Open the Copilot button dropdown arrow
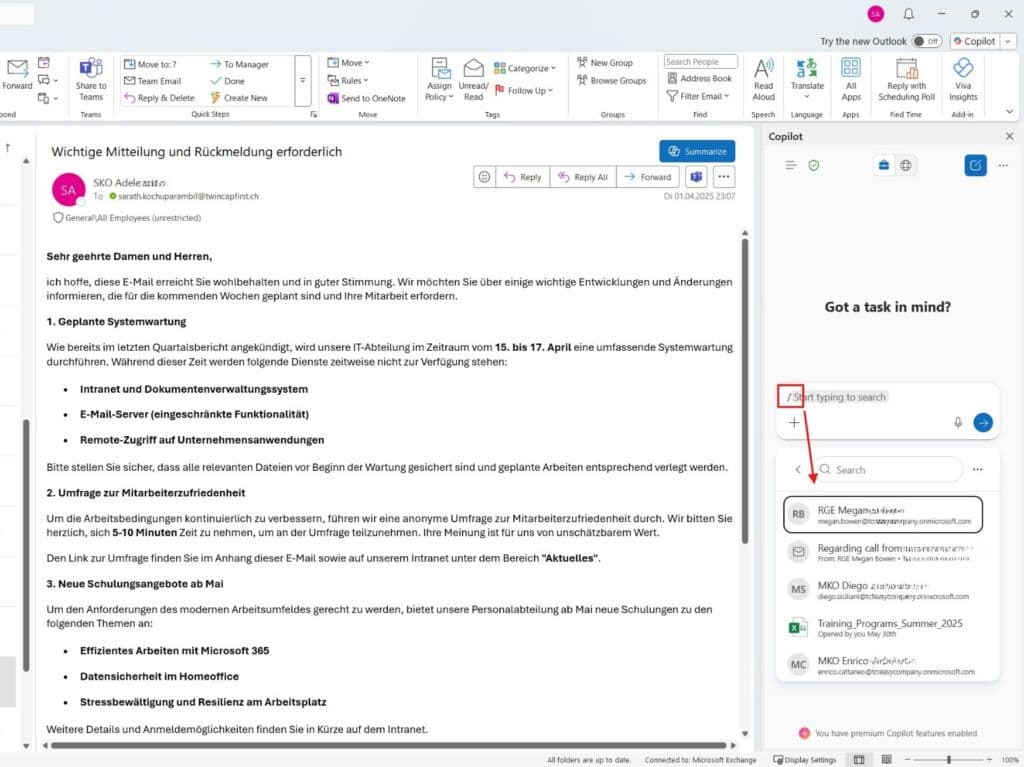The image size is (1024, 767). pos(1008,41)
